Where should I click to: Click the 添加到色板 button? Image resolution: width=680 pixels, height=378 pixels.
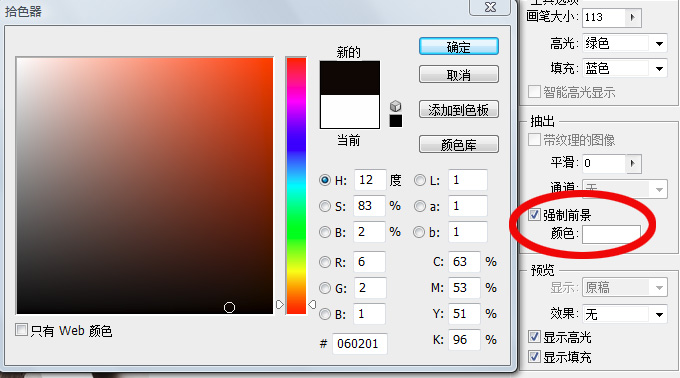459,110
